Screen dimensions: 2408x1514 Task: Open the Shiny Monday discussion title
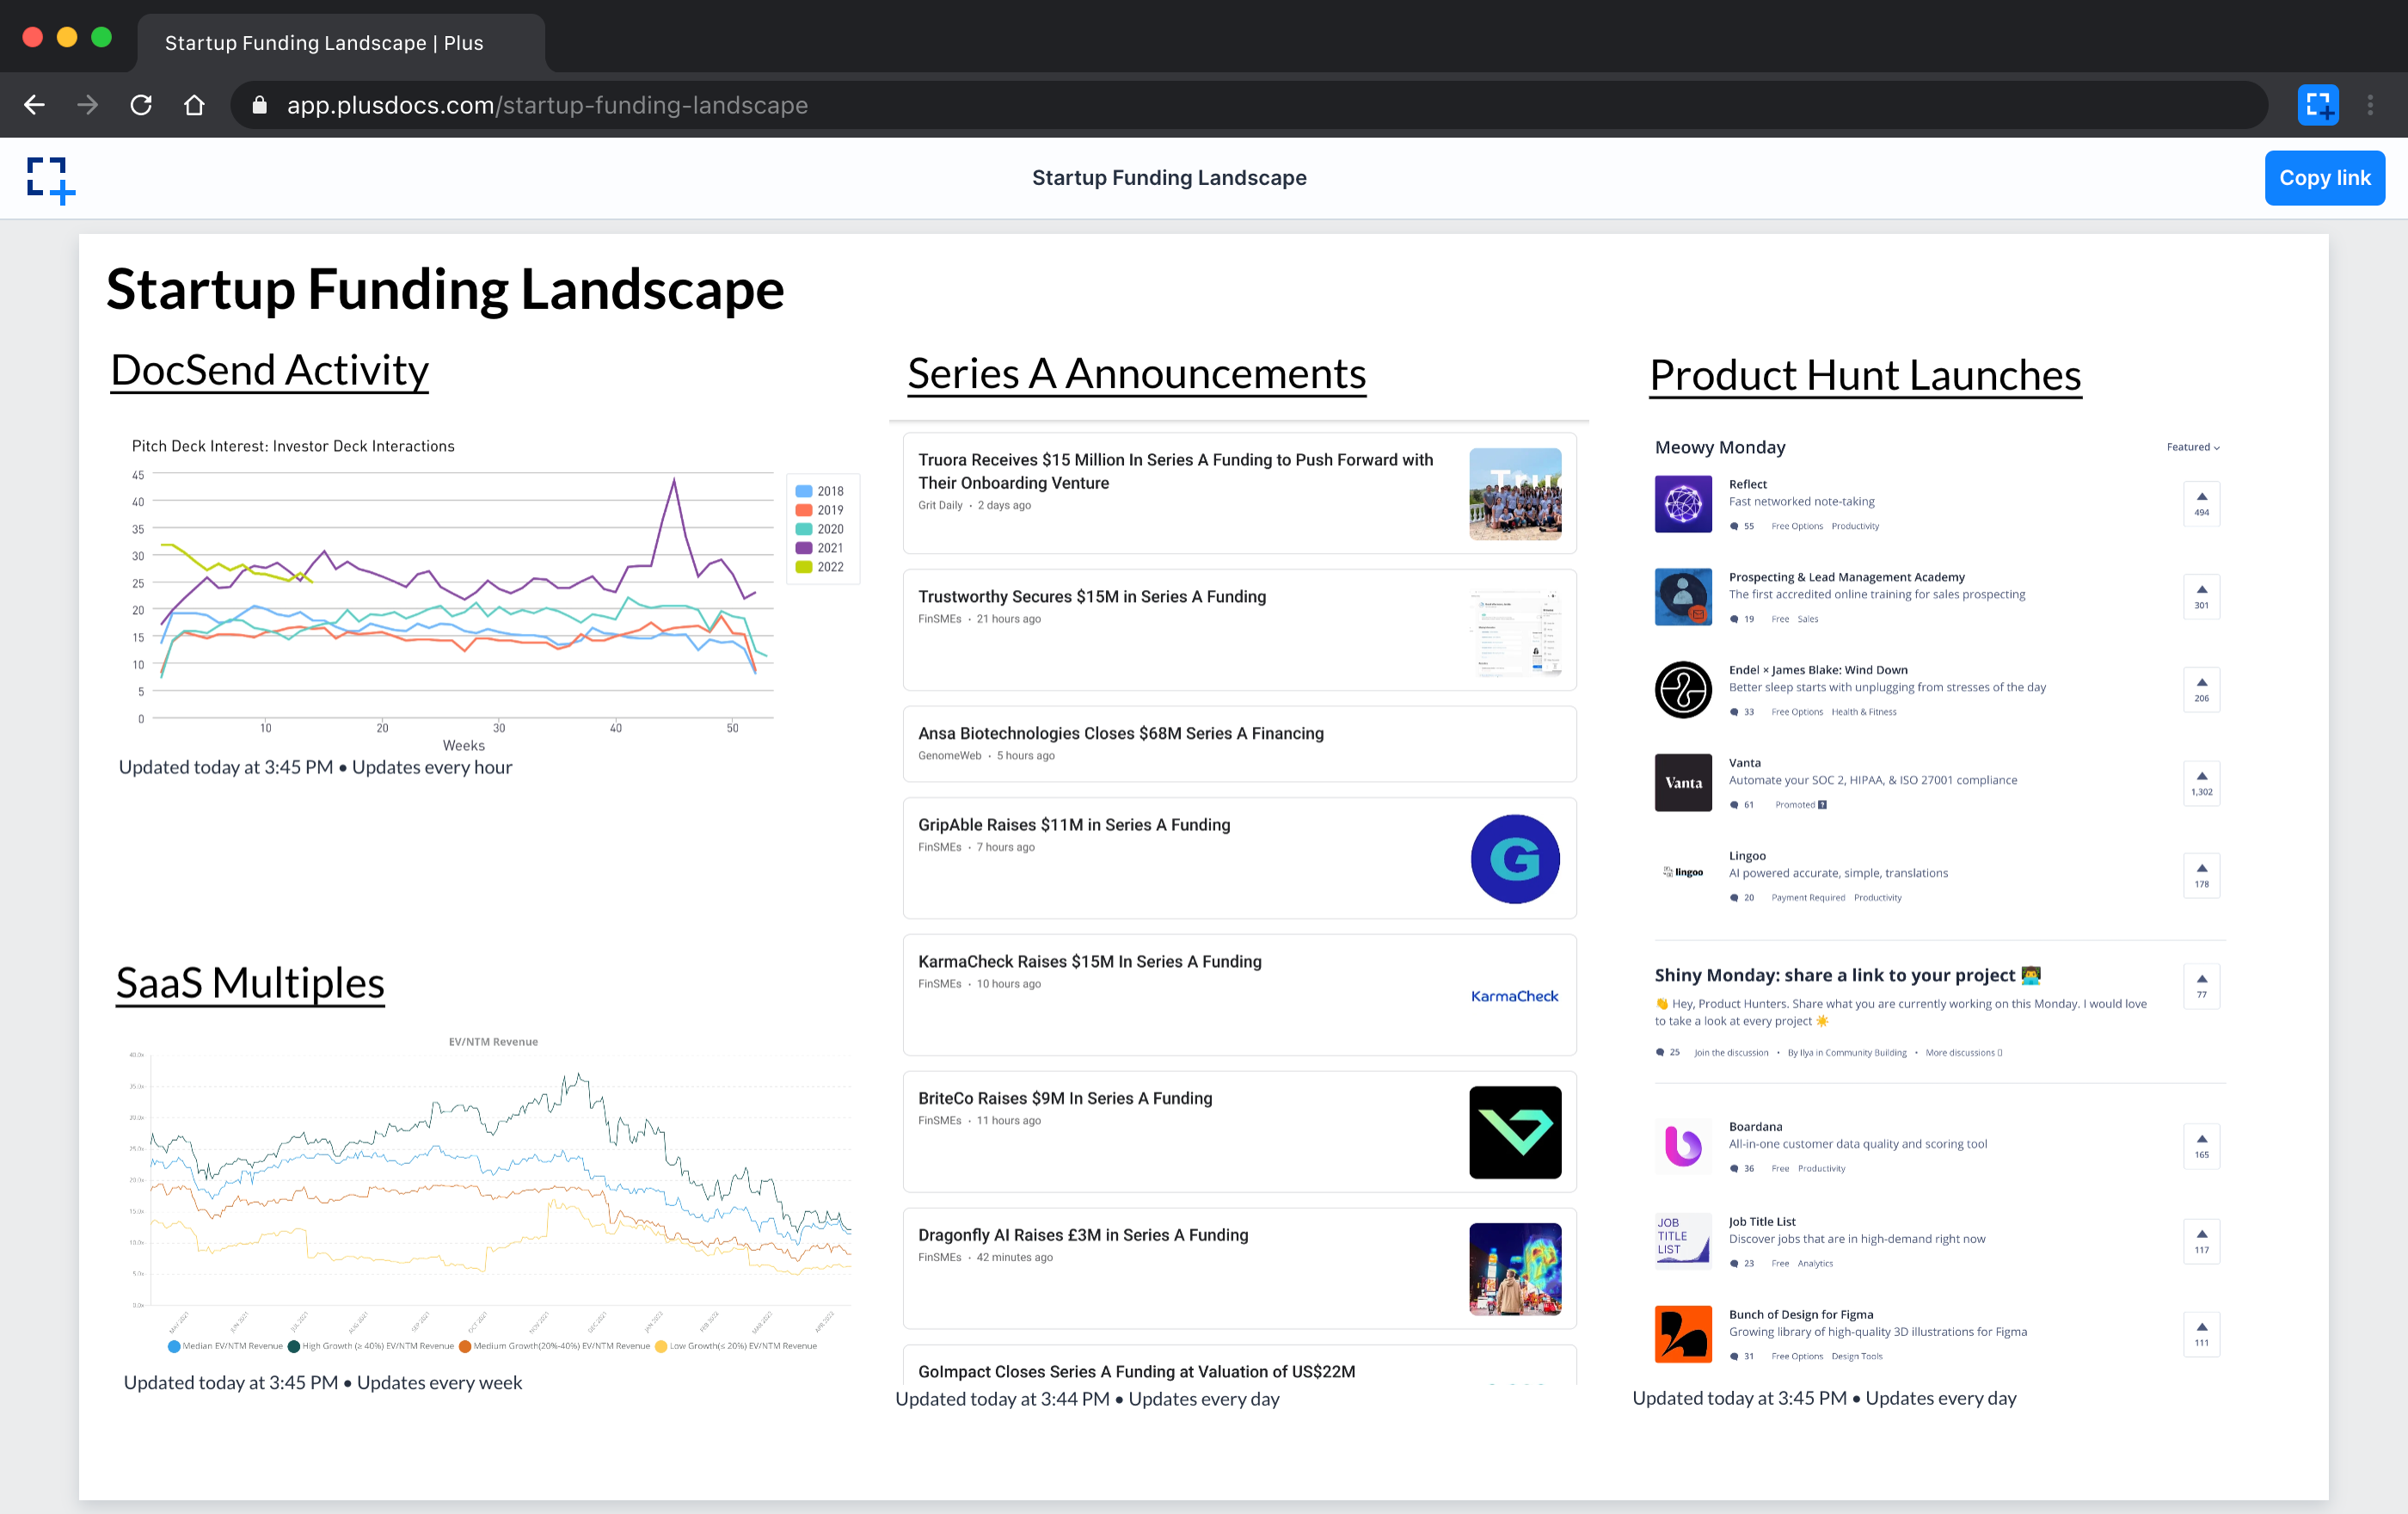[x=1847, y=975]
